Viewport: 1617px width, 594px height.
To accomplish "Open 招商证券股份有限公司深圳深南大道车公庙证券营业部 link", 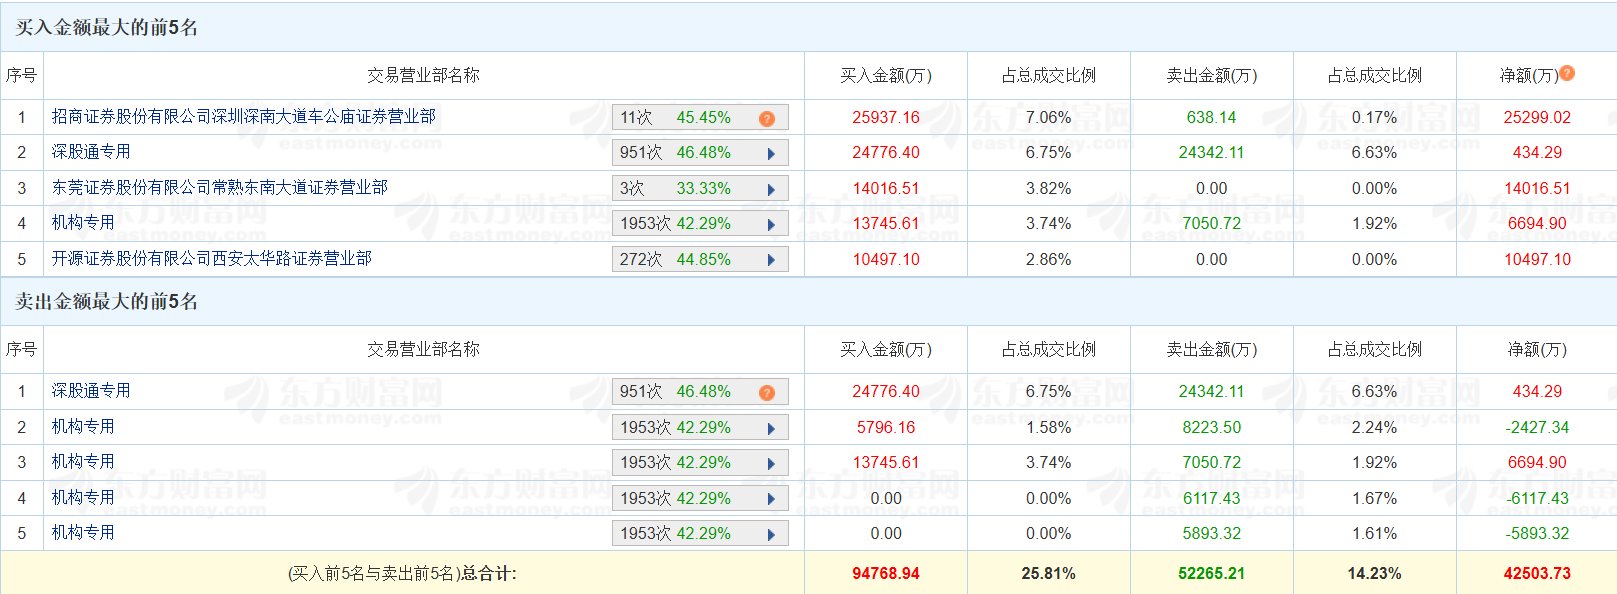I will (244, 117).
